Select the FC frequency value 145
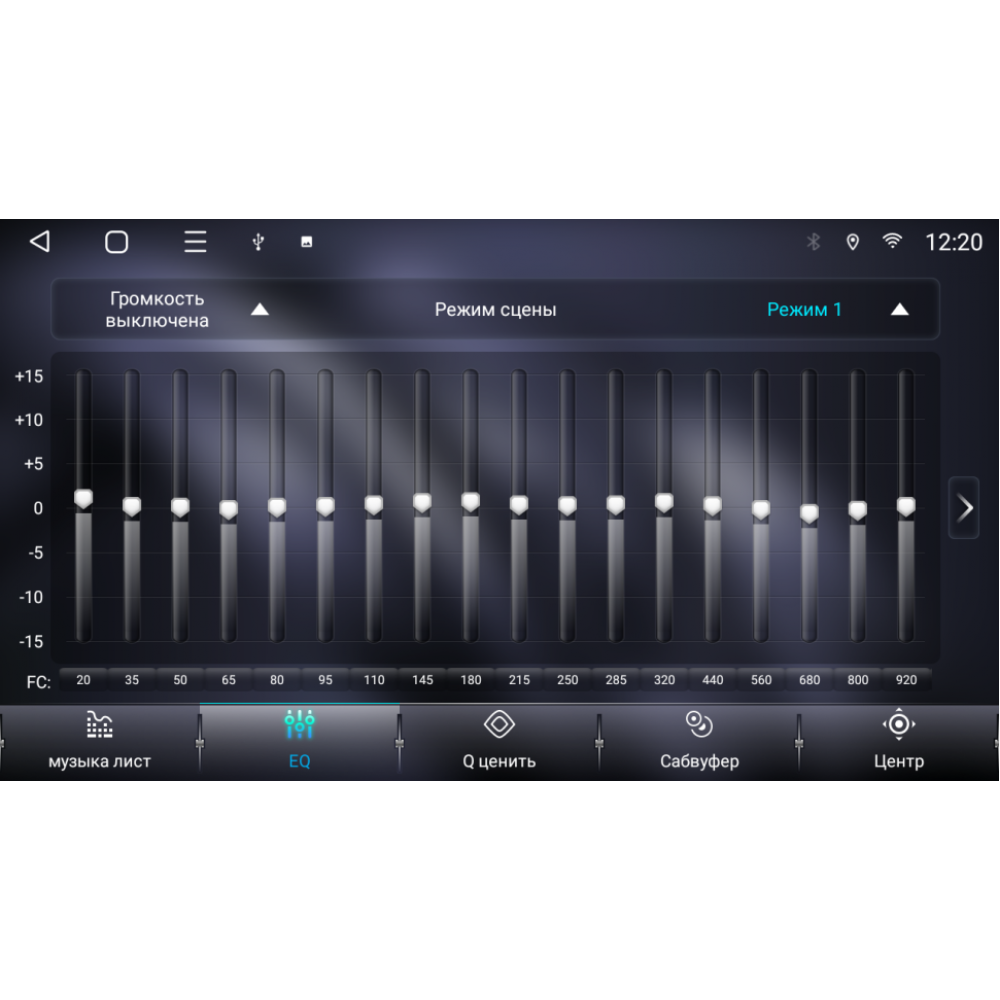 coord(422,680)
